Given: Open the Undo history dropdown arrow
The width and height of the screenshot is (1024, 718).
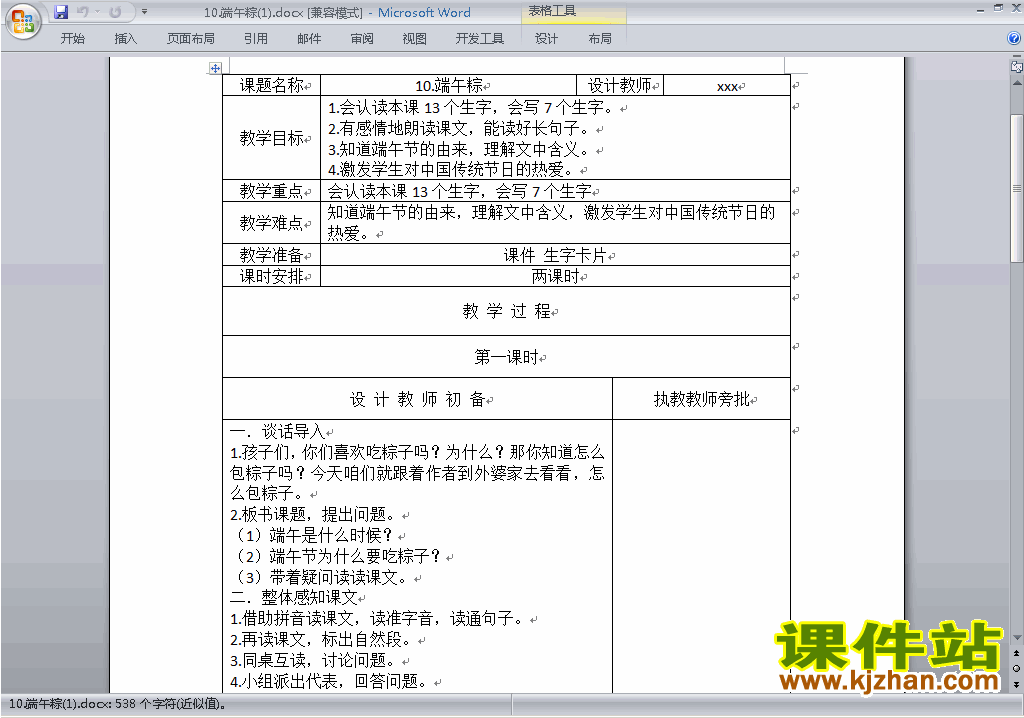Looking at the screenshot, I should (97, 12).
